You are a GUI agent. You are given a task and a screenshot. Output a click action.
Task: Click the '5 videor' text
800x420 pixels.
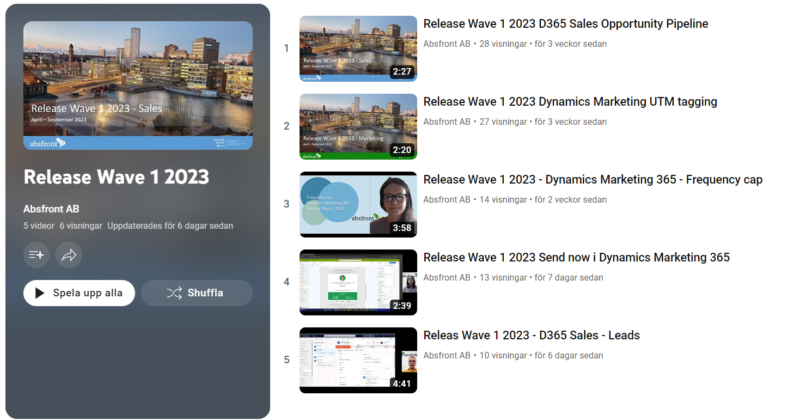(39, 226)
